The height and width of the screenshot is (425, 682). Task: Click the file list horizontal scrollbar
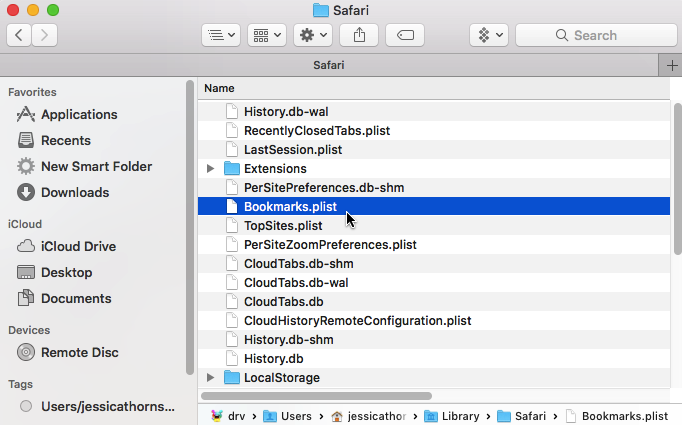[316, 396]
